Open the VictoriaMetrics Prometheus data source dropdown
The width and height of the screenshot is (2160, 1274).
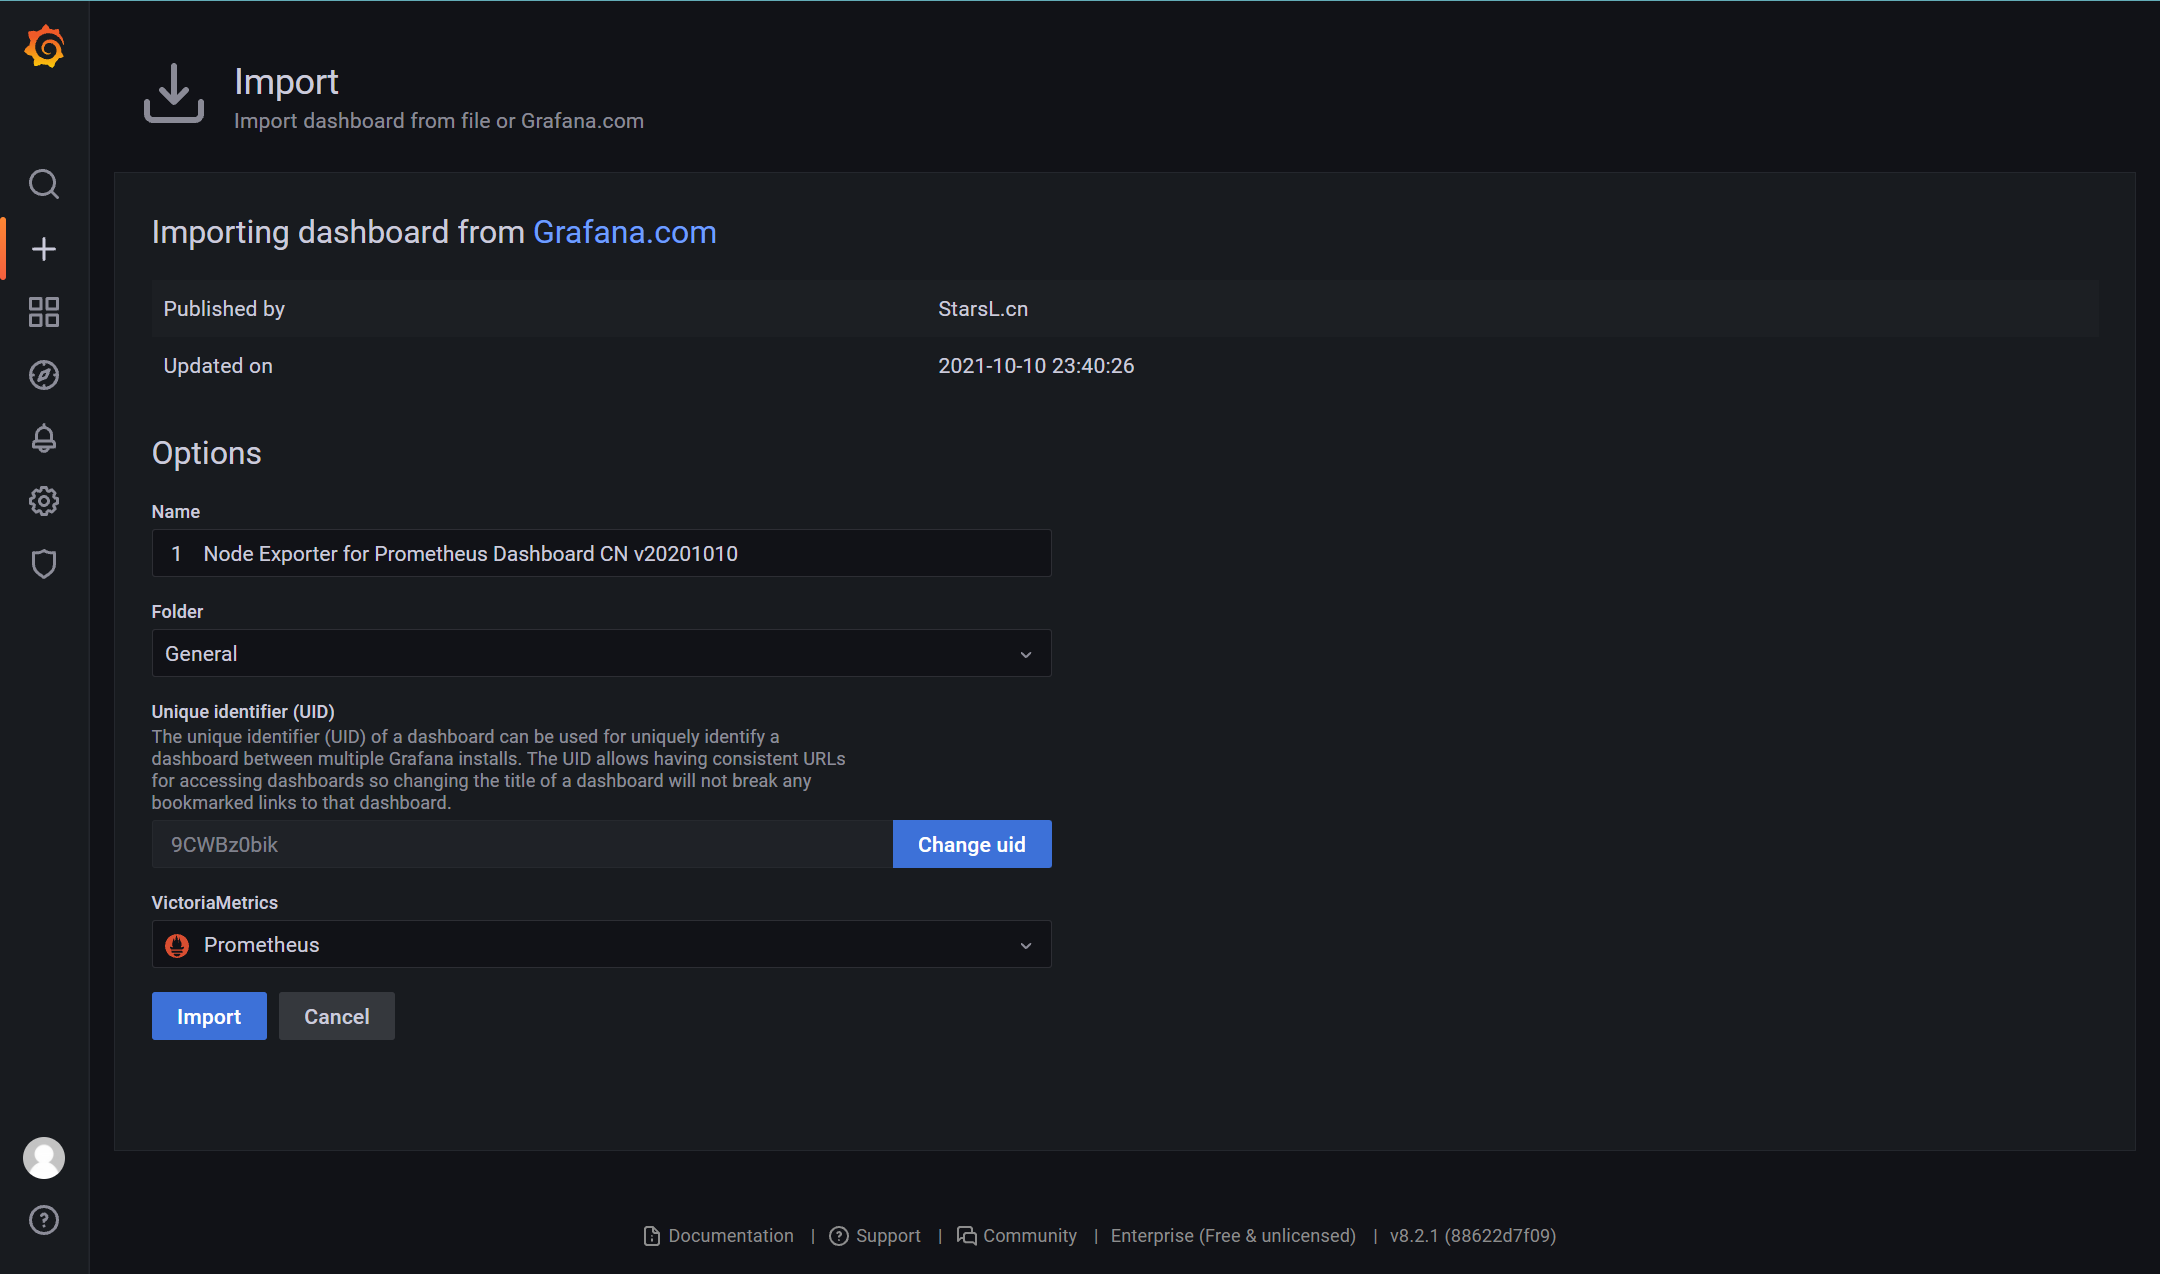(x=600, y=945)
